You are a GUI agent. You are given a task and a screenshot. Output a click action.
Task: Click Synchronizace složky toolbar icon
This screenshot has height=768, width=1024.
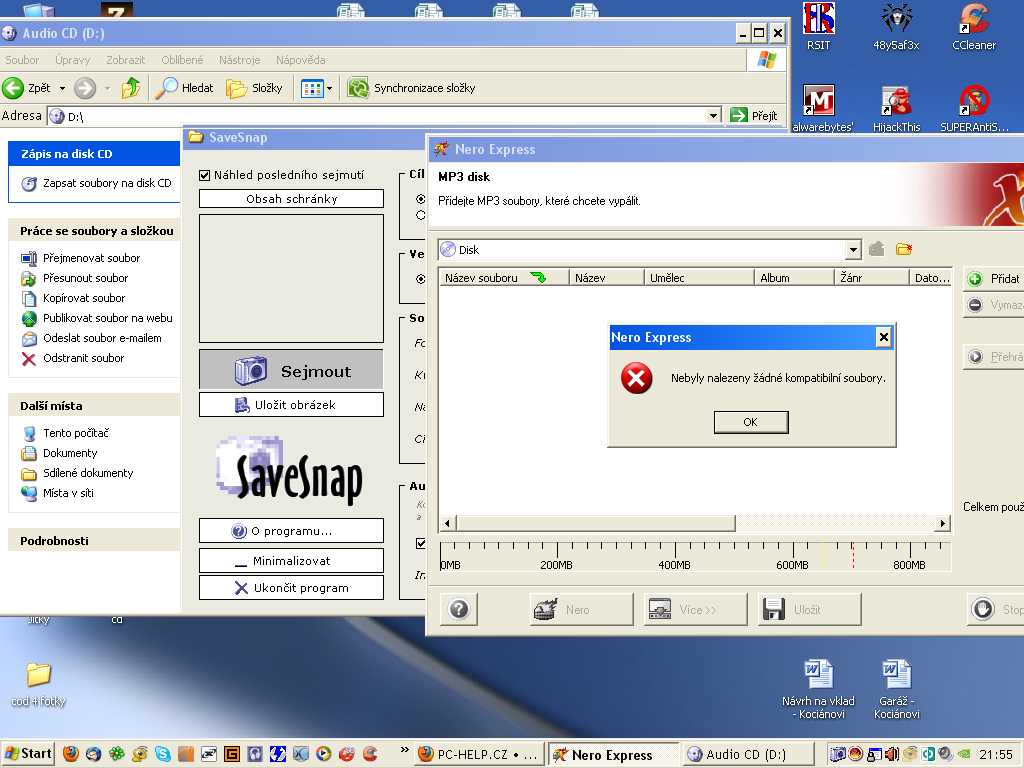(x=357, y=88)
